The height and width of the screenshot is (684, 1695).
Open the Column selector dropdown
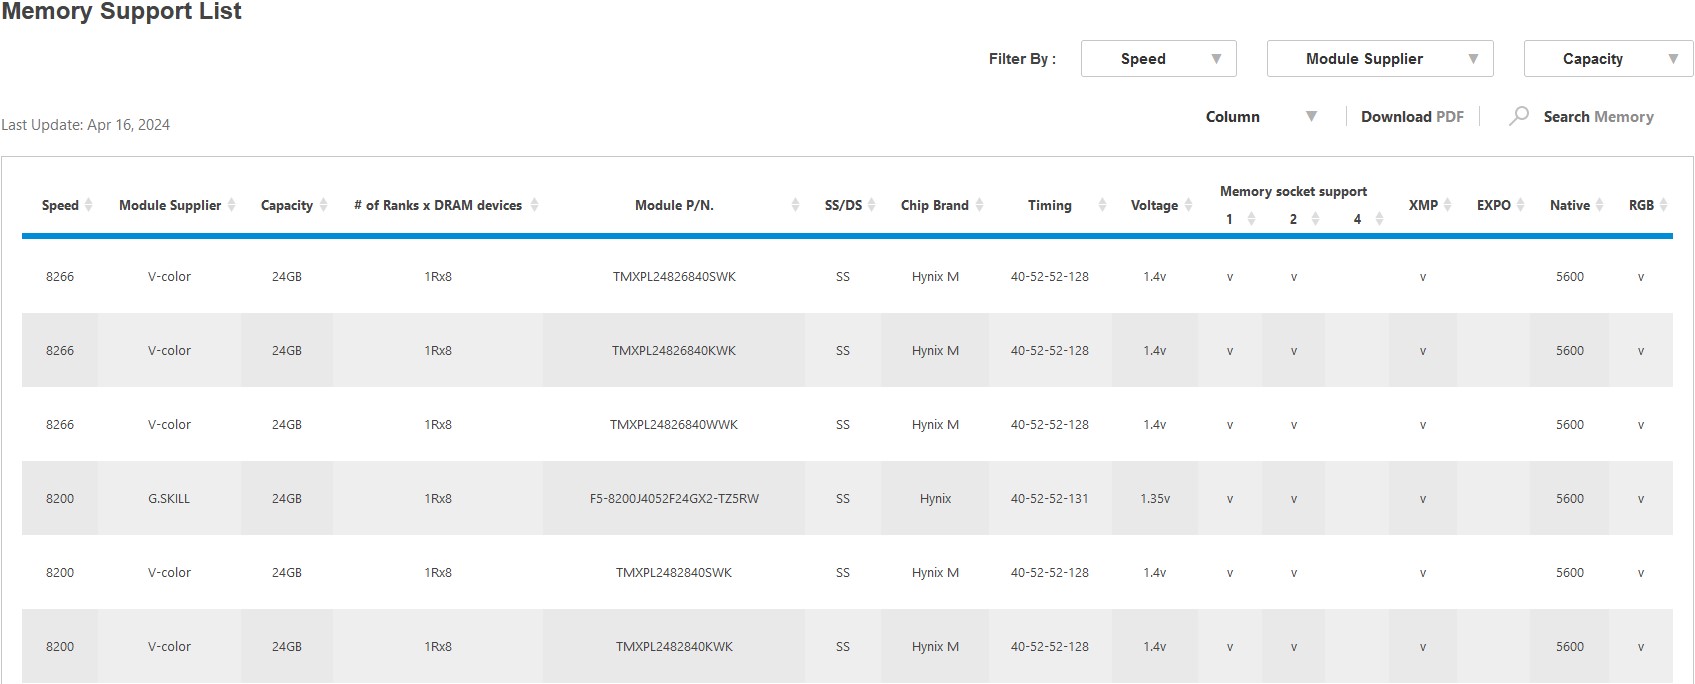tap(1260, 117)
